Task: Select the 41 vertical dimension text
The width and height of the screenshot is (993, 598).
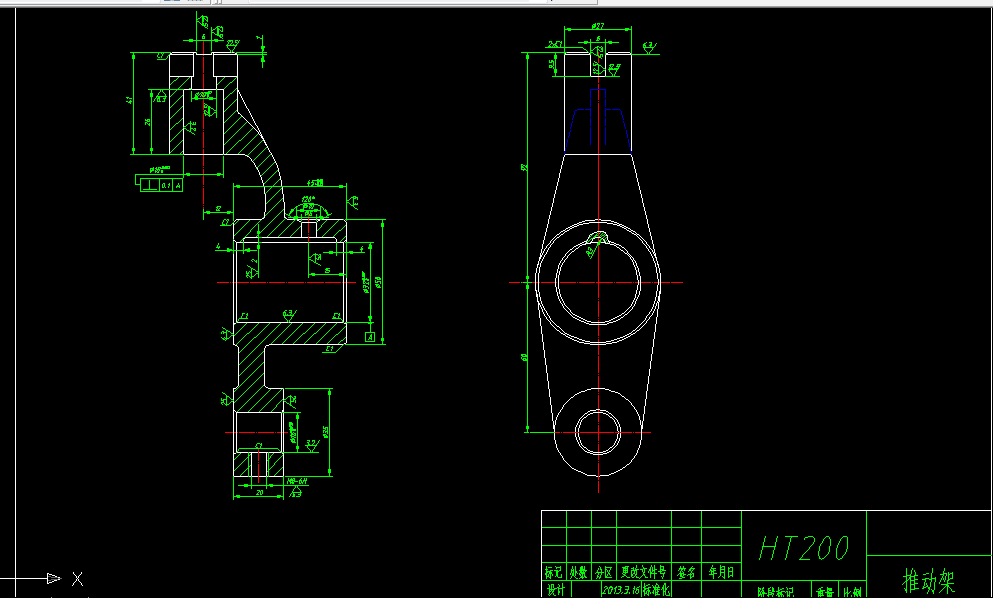Action: (x=129, y=99)
